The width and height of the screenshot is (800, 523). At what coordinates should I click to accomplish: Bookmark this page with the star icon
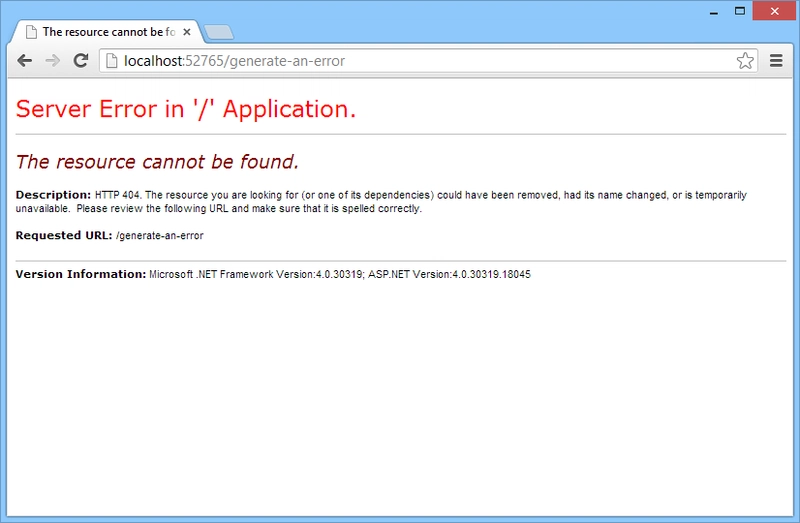[x=745, y=61]
